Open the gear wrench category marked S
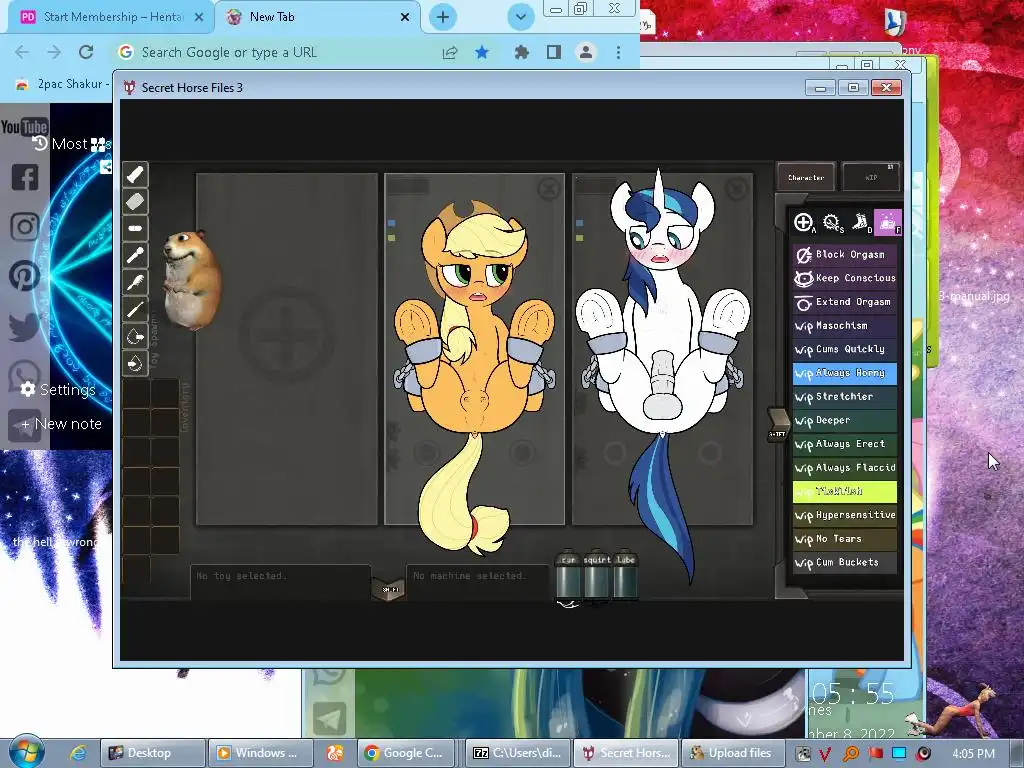 (832, 223)
